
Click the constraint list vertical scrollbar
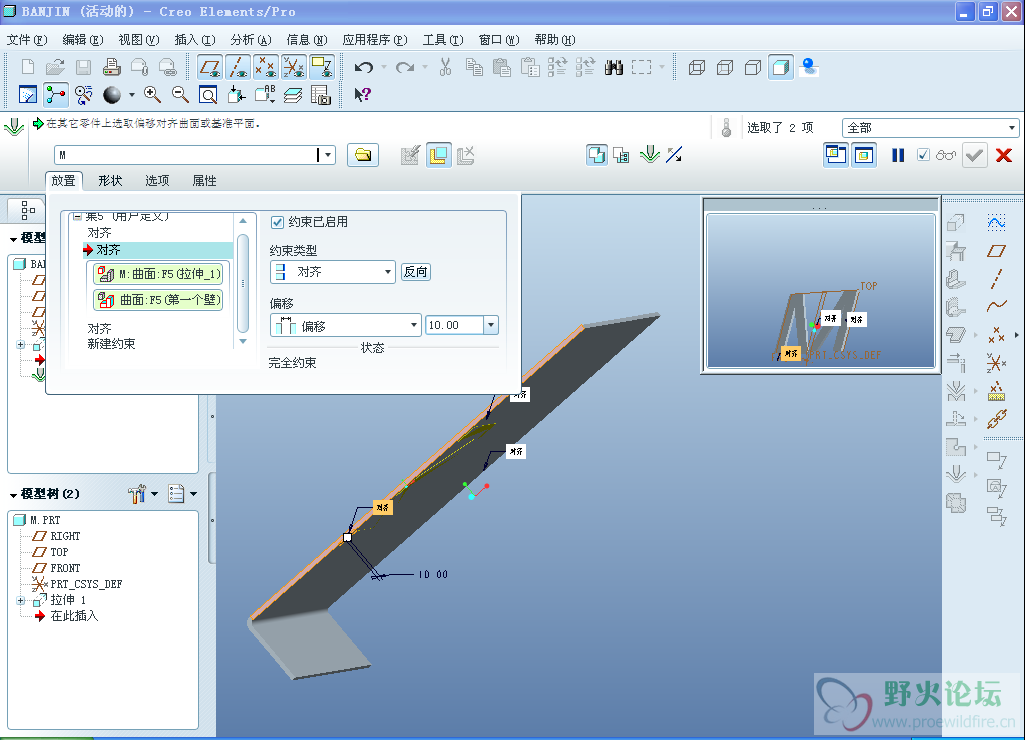(x=243, y=282)
